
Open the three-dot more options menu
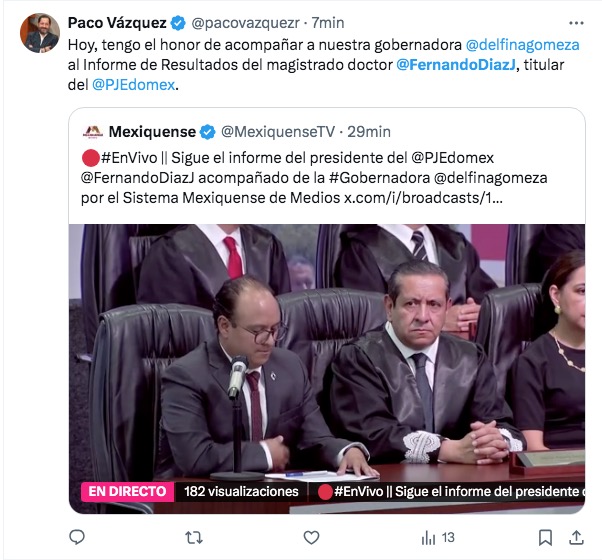point(576,23)
